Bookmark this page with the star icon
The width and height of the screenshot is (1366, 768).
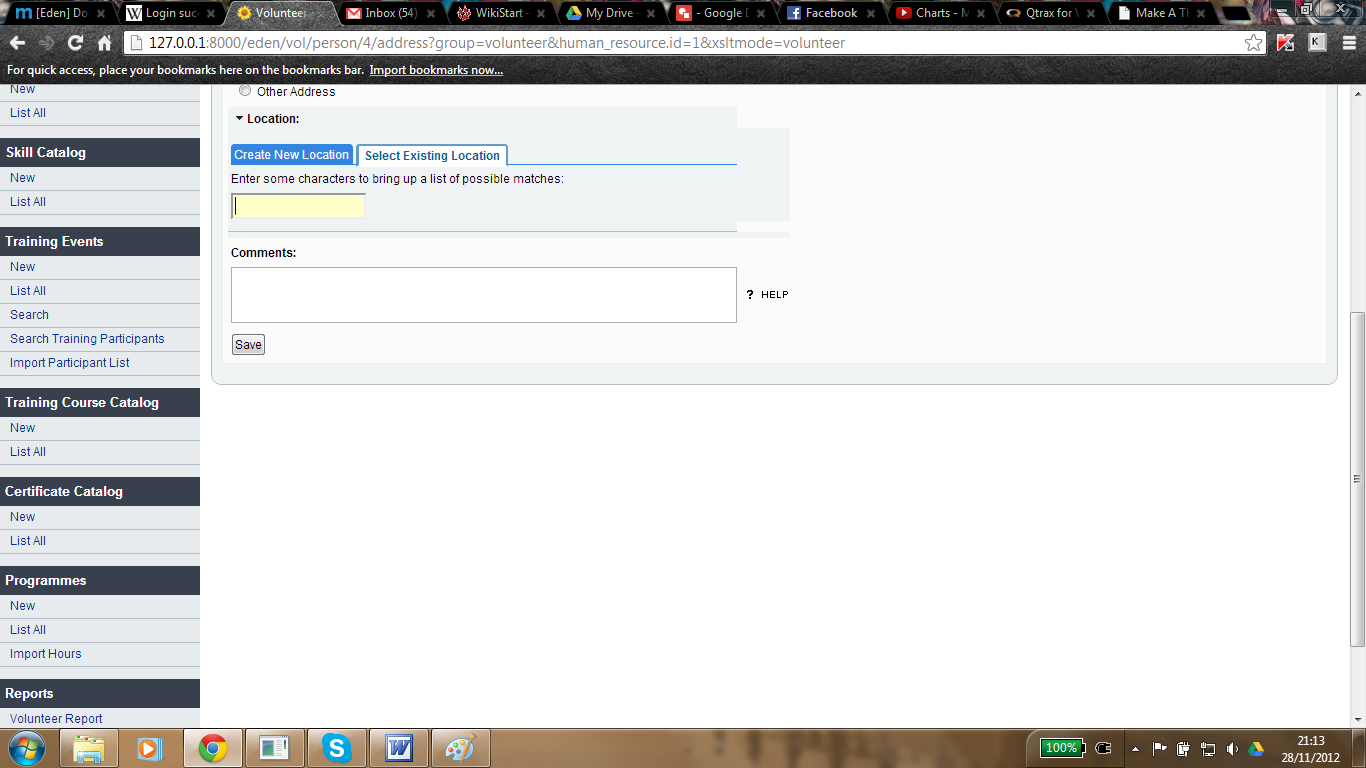1253,43
